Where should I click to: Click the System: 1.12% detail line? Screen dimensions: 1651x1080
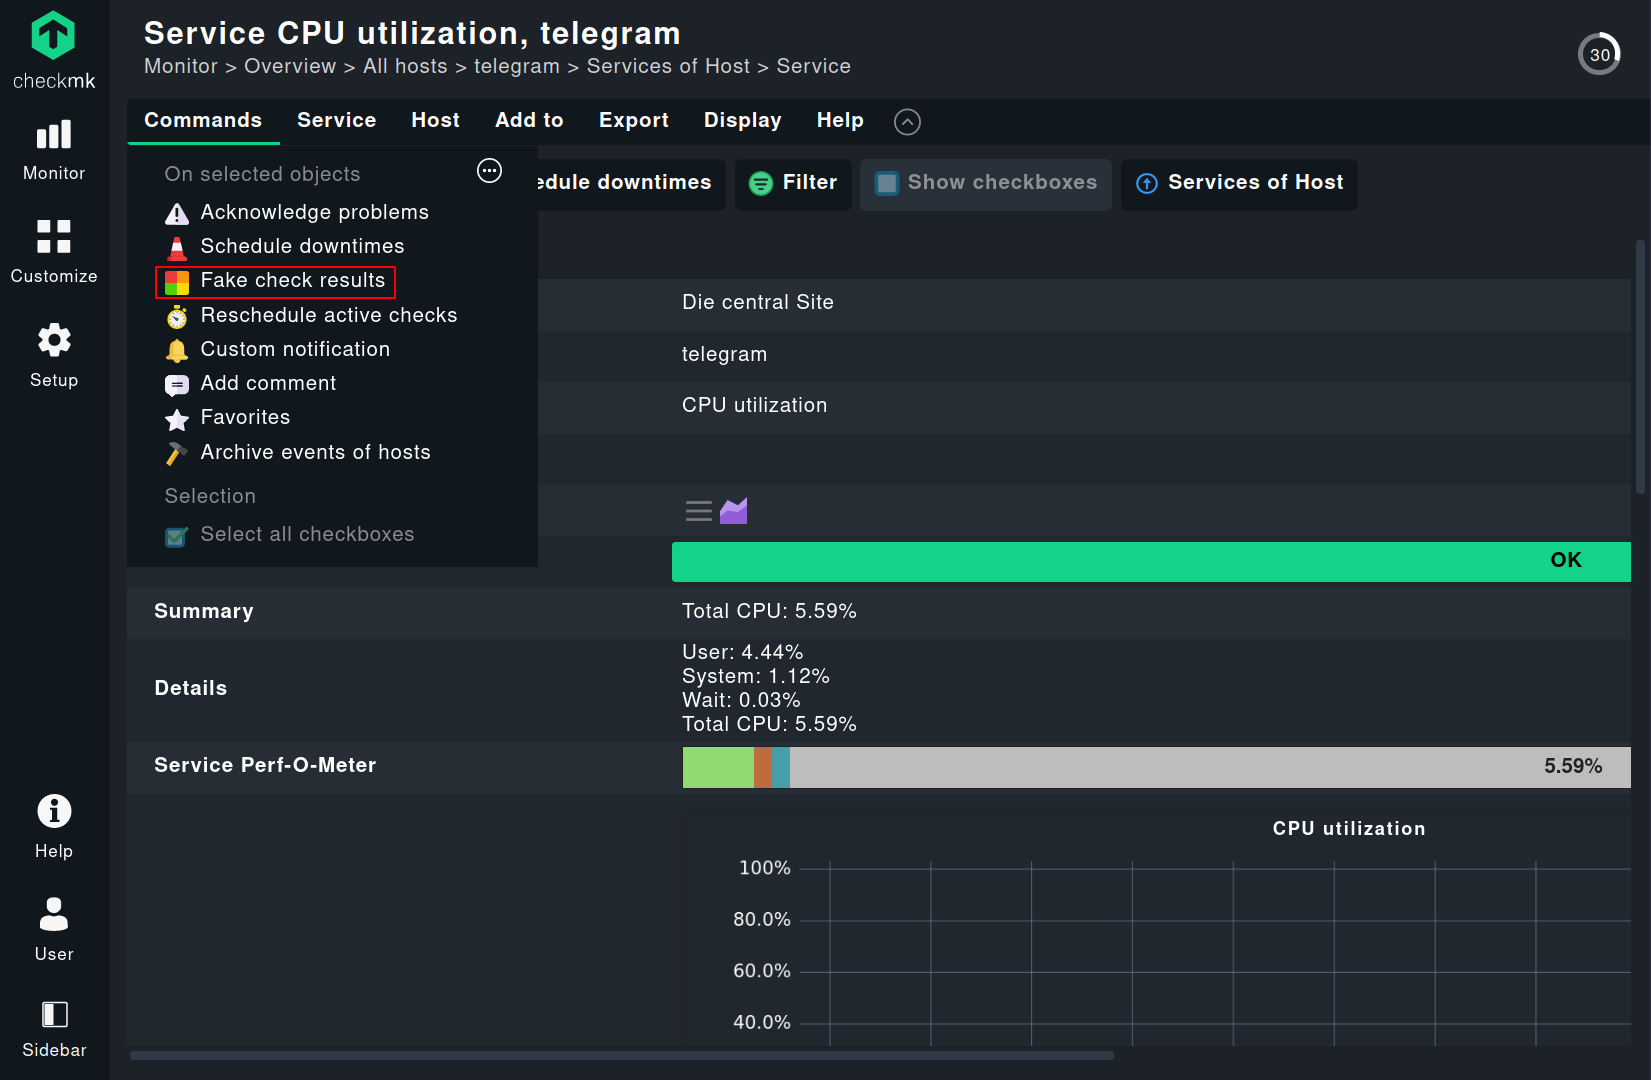[x=756, y=677]
